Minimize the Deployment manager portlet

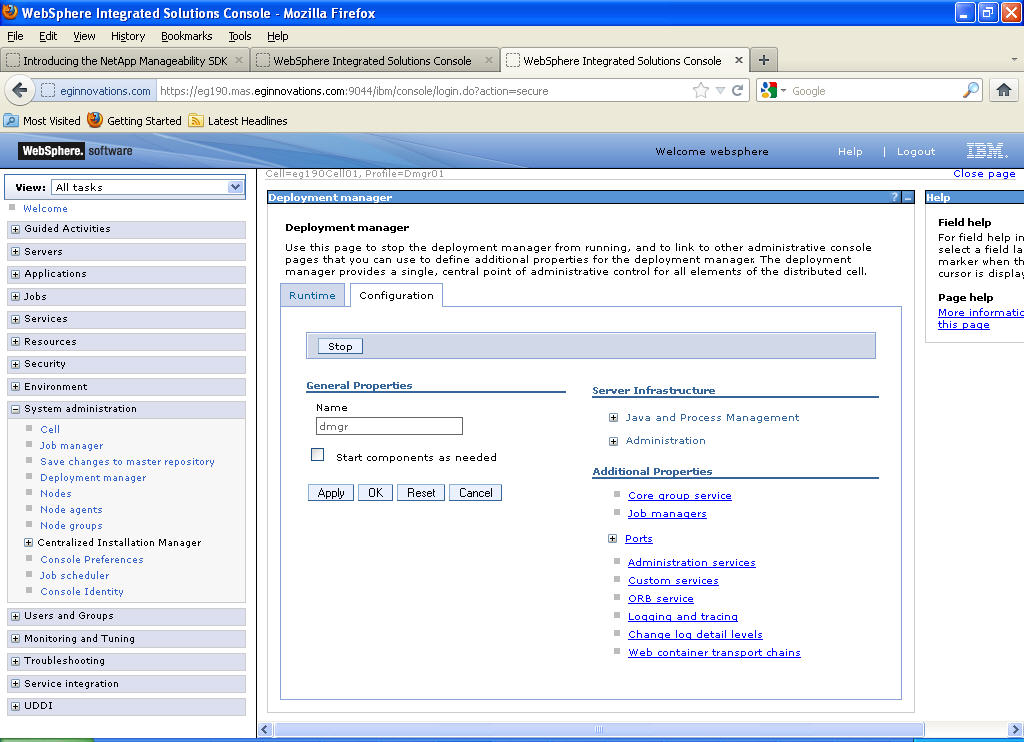[907, 197]
